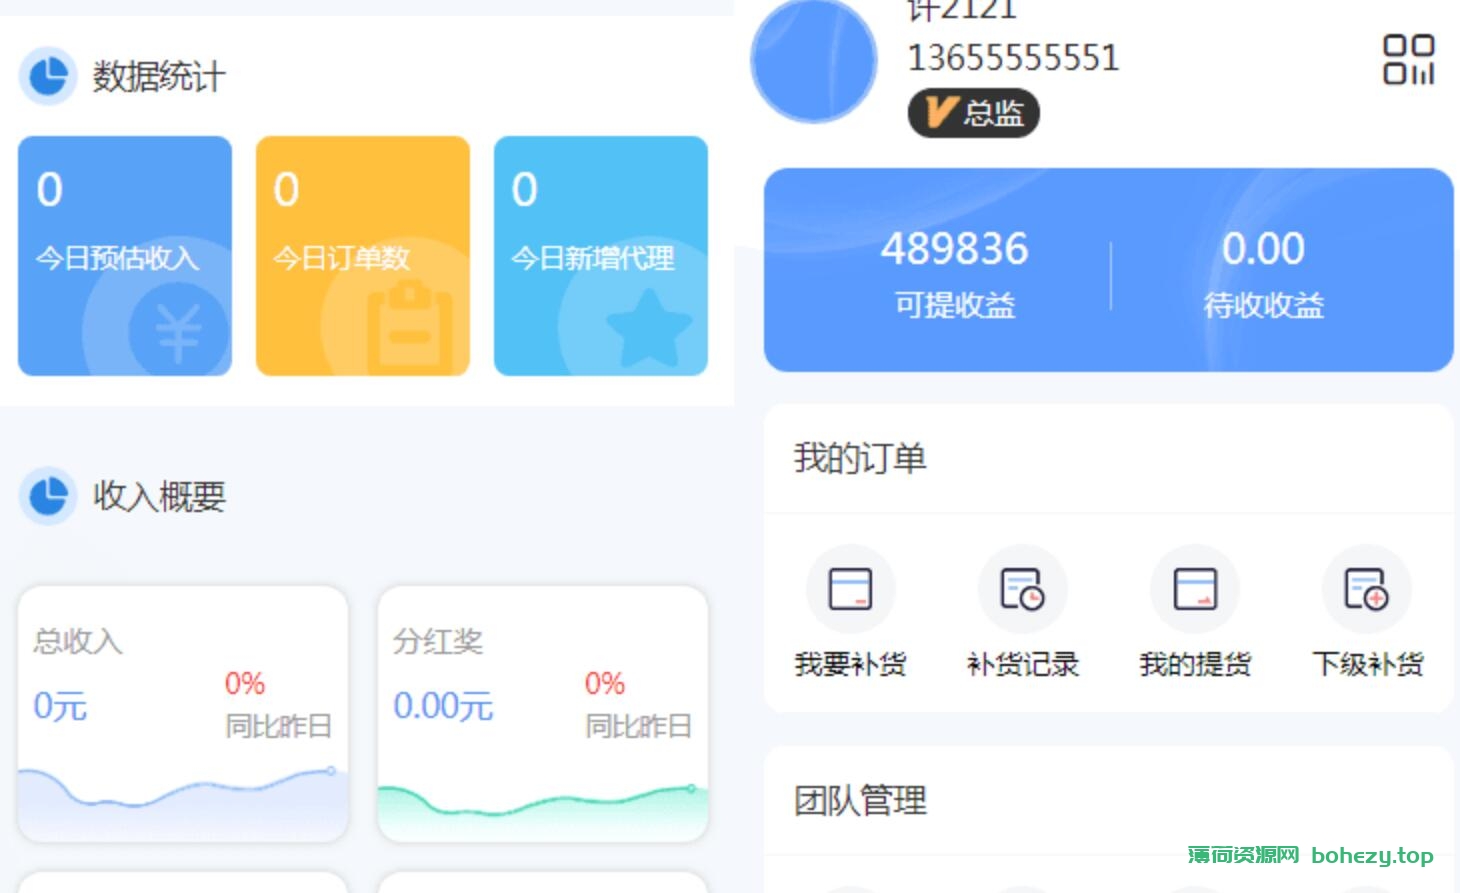This screenshot has height=893, width=1460.
Task: Click the phone number 13655555551
Action: coord(1013,57)
